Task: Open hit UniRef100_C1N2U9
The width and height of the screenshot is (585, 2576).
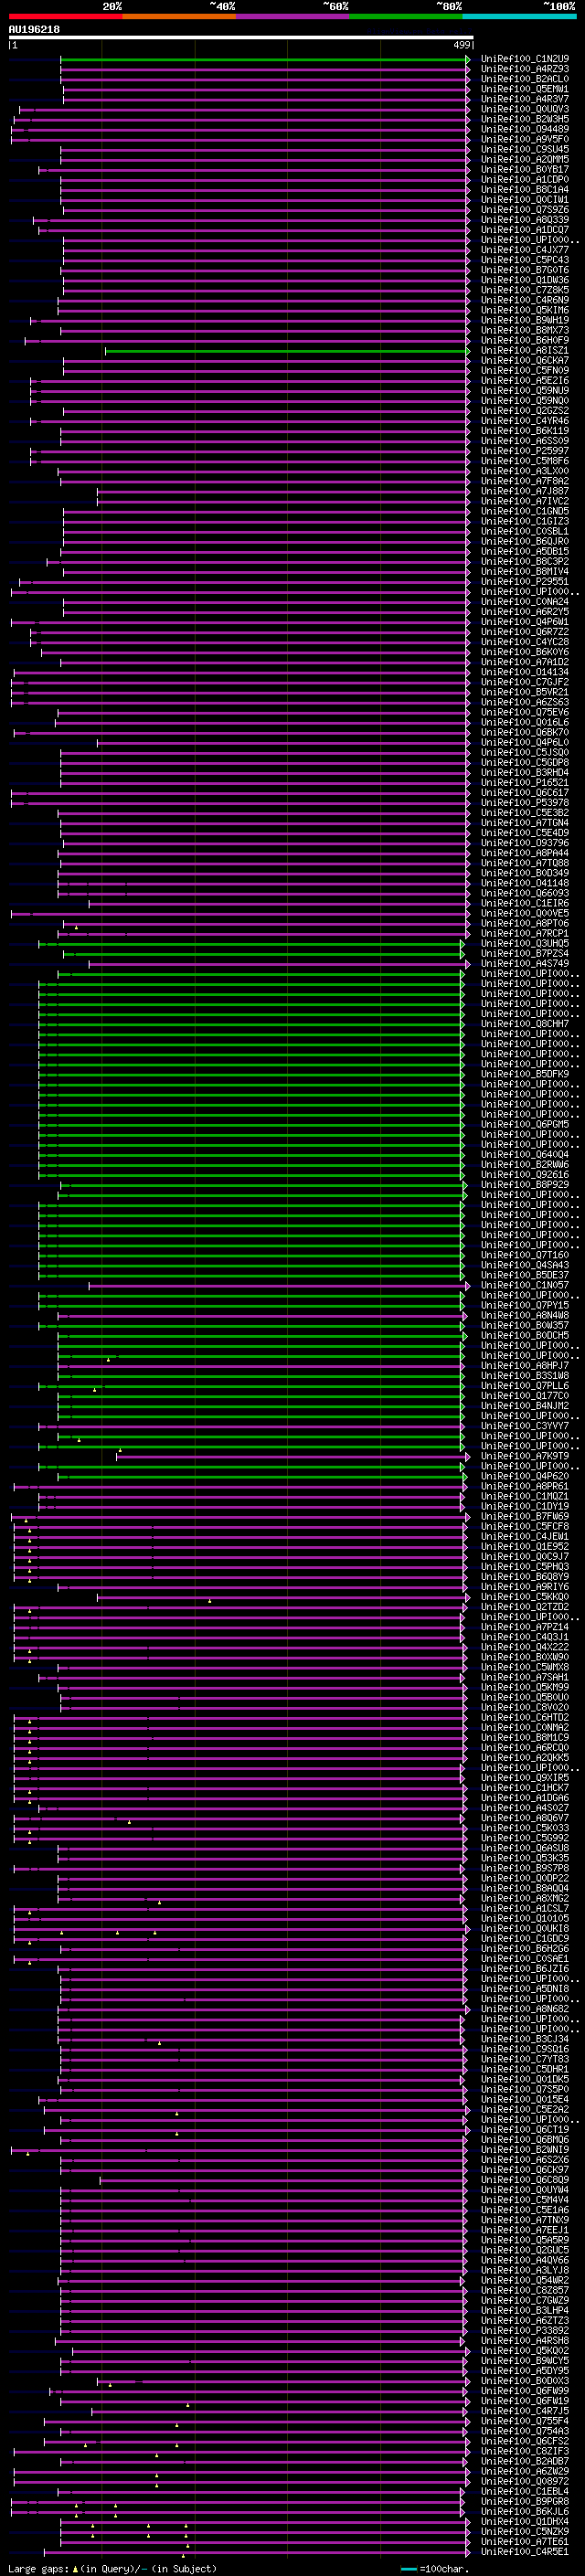Action: (525, 59)
